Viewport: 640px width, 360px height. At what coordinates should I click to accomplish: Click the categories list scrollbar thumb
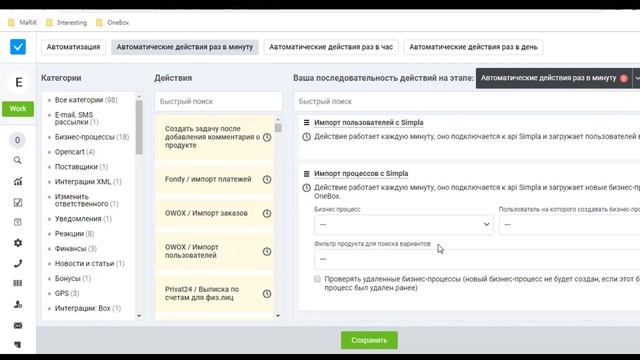click(139, 127)
